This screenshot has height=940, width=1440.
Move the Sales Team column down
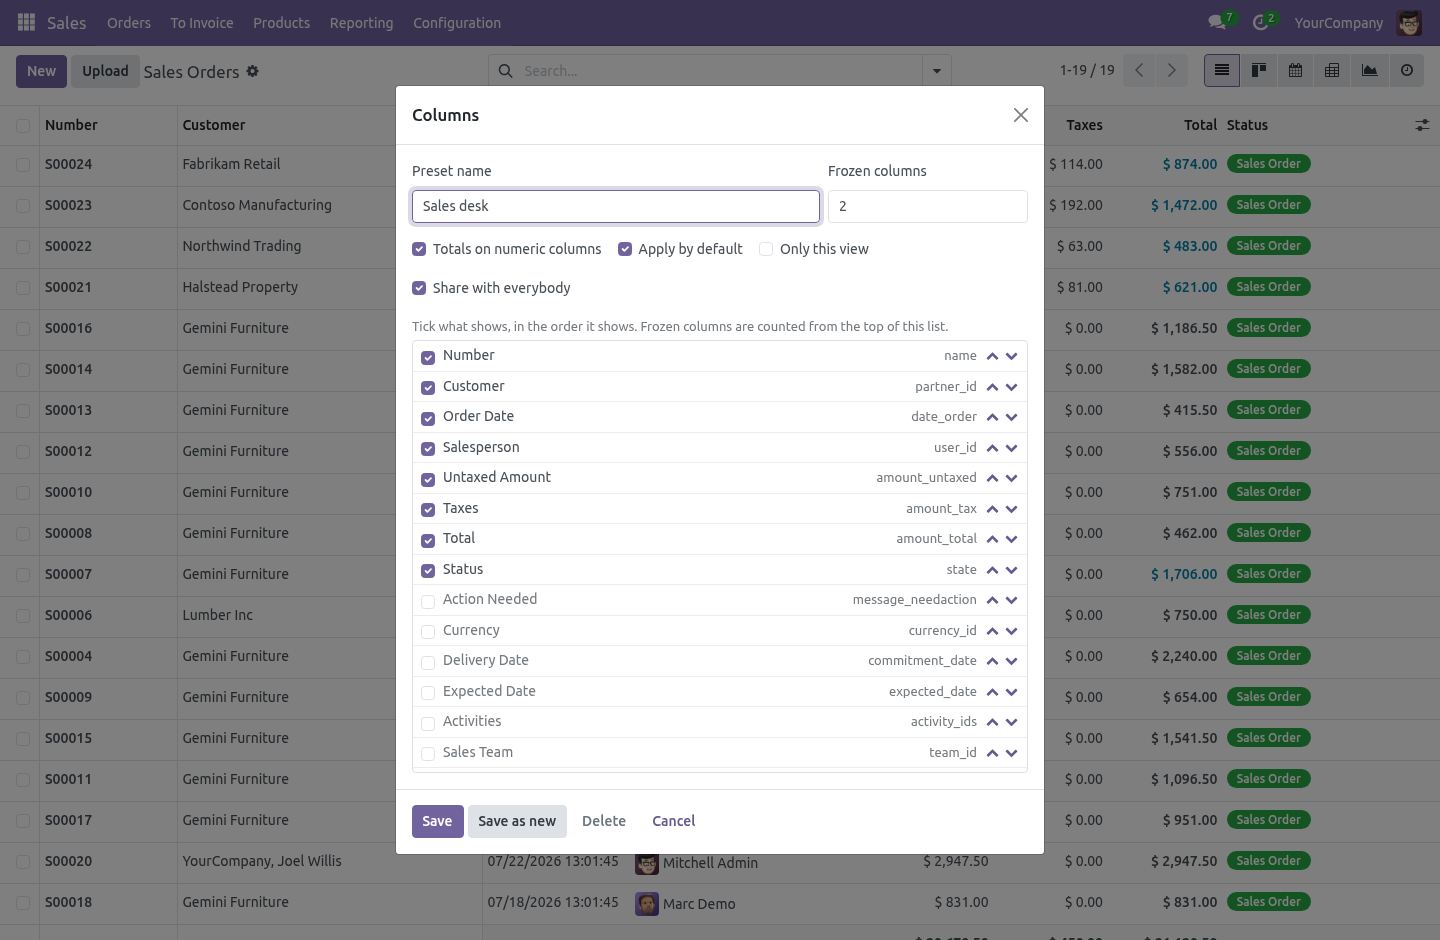(1012, 753)
